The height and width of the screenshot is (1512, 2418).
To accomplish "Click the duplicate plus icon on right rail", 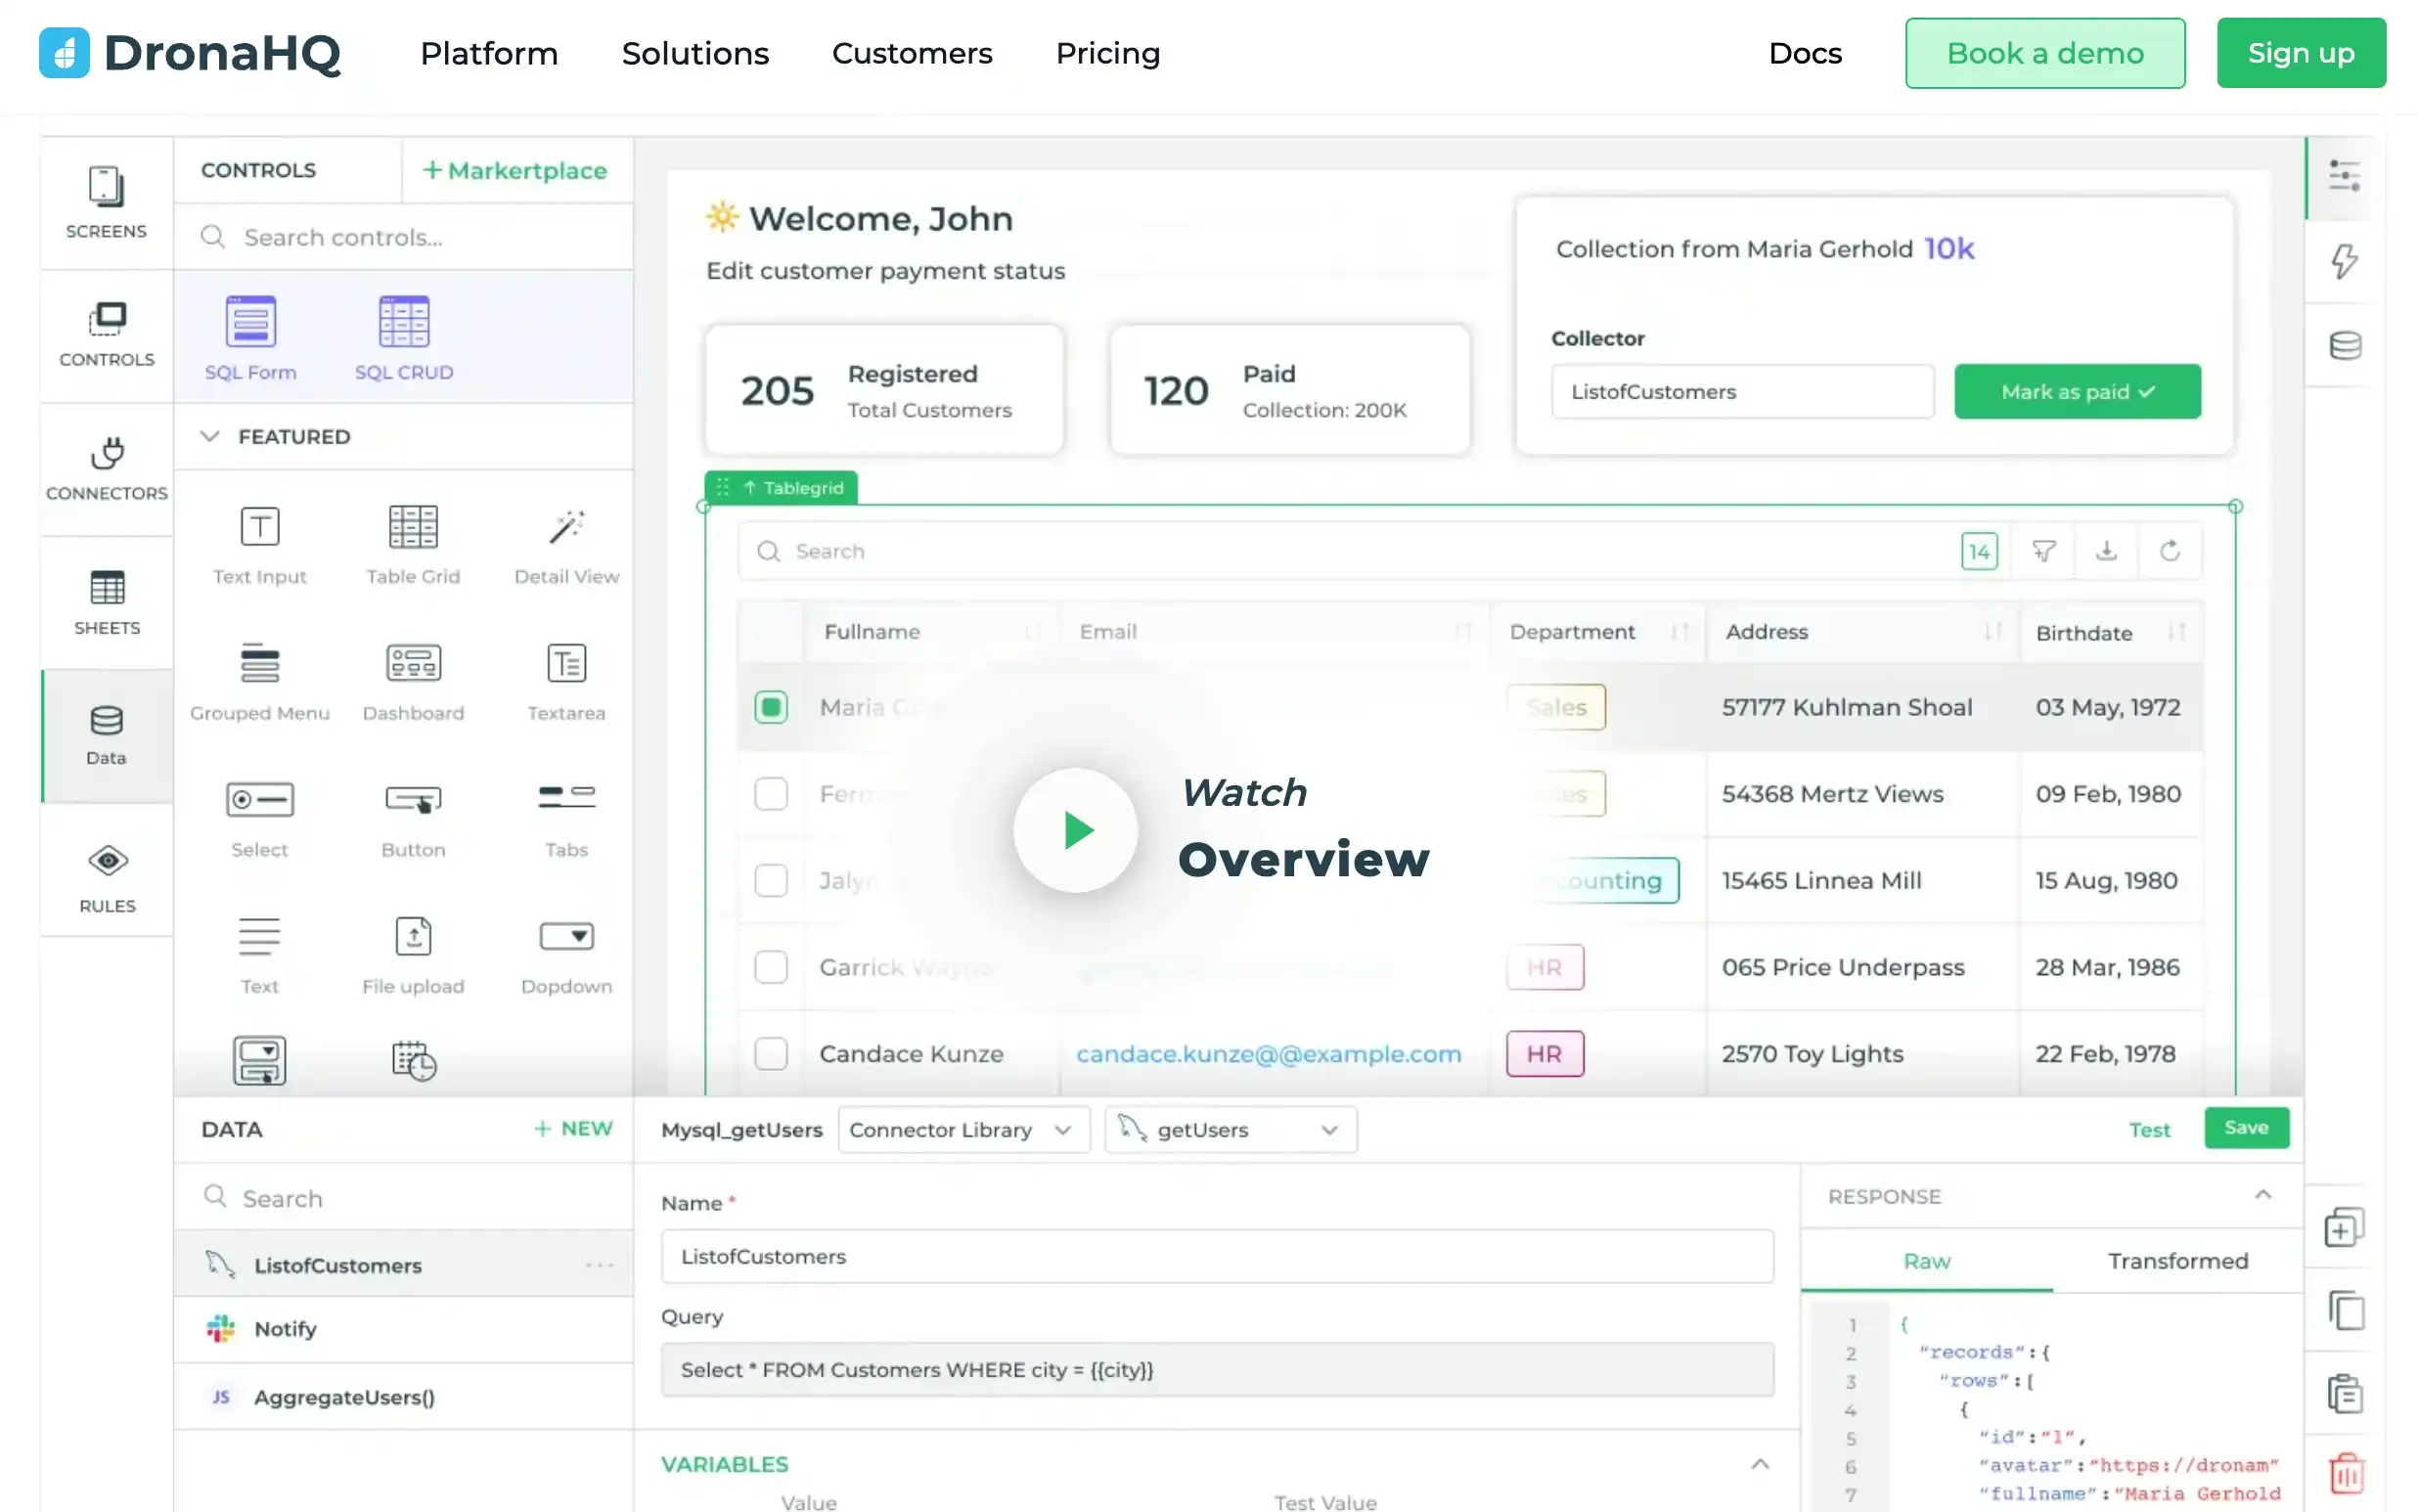I will pos(2345,1227).
